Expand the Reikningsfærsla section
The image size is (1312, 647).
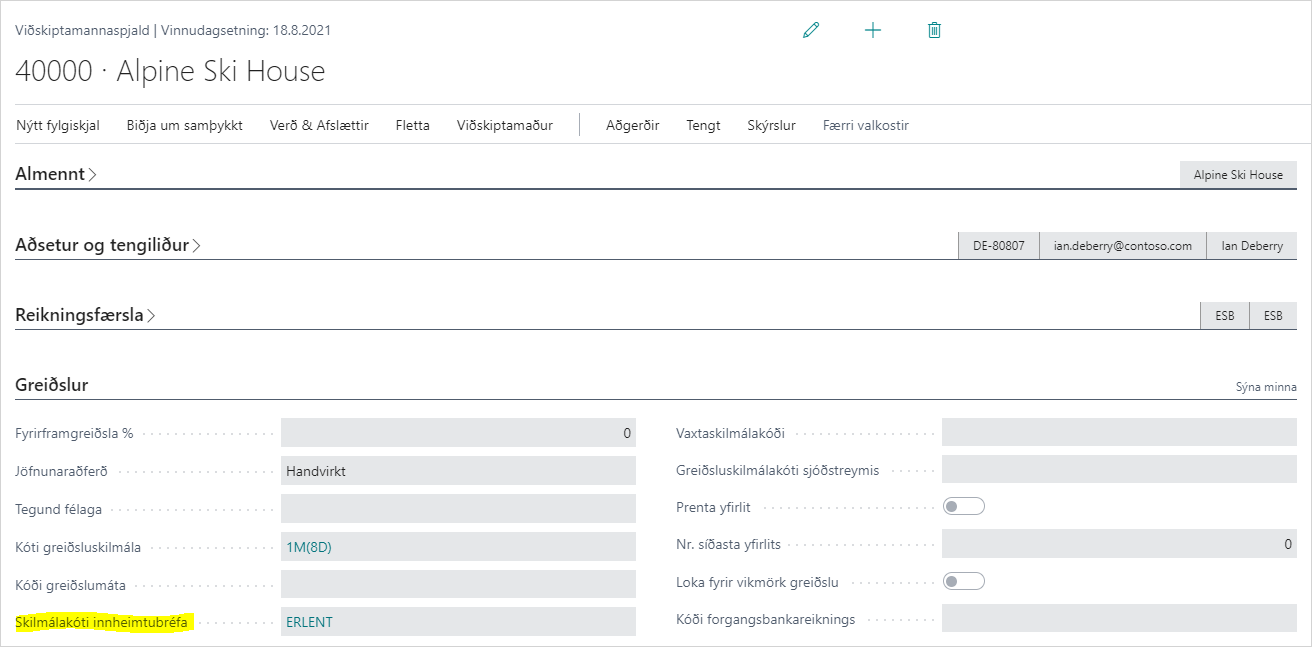click(85, 315)
